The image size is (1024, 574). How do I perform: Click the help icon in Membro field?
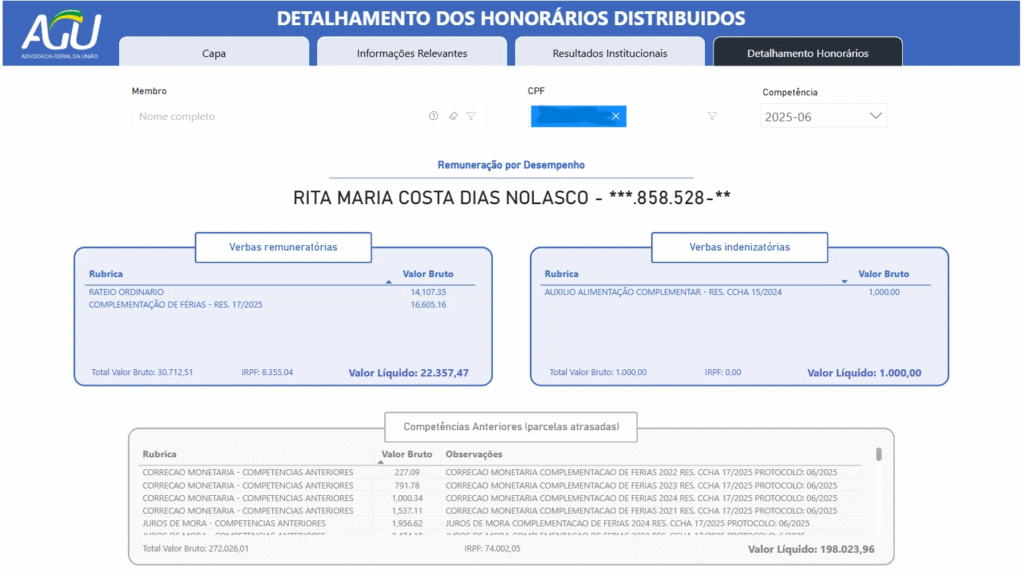click(x=433, y=116)
